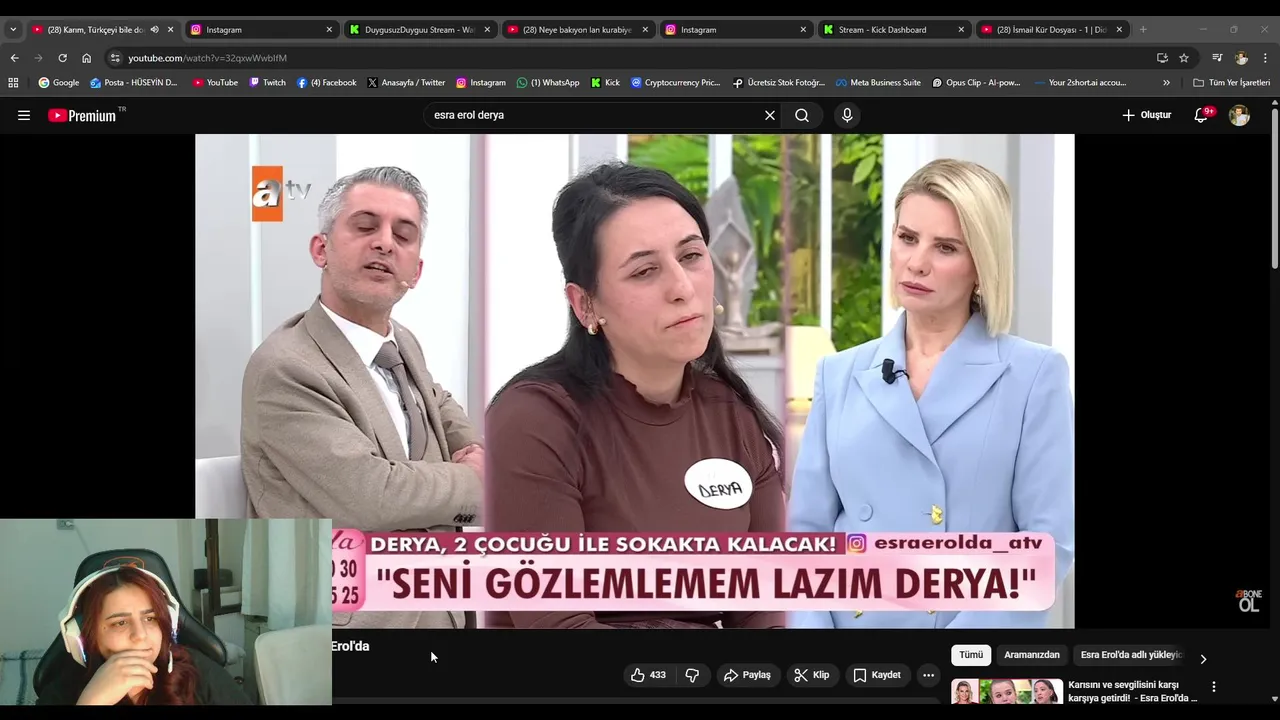
Task: Install app icon in address bar
Action: click(1162, 58)
